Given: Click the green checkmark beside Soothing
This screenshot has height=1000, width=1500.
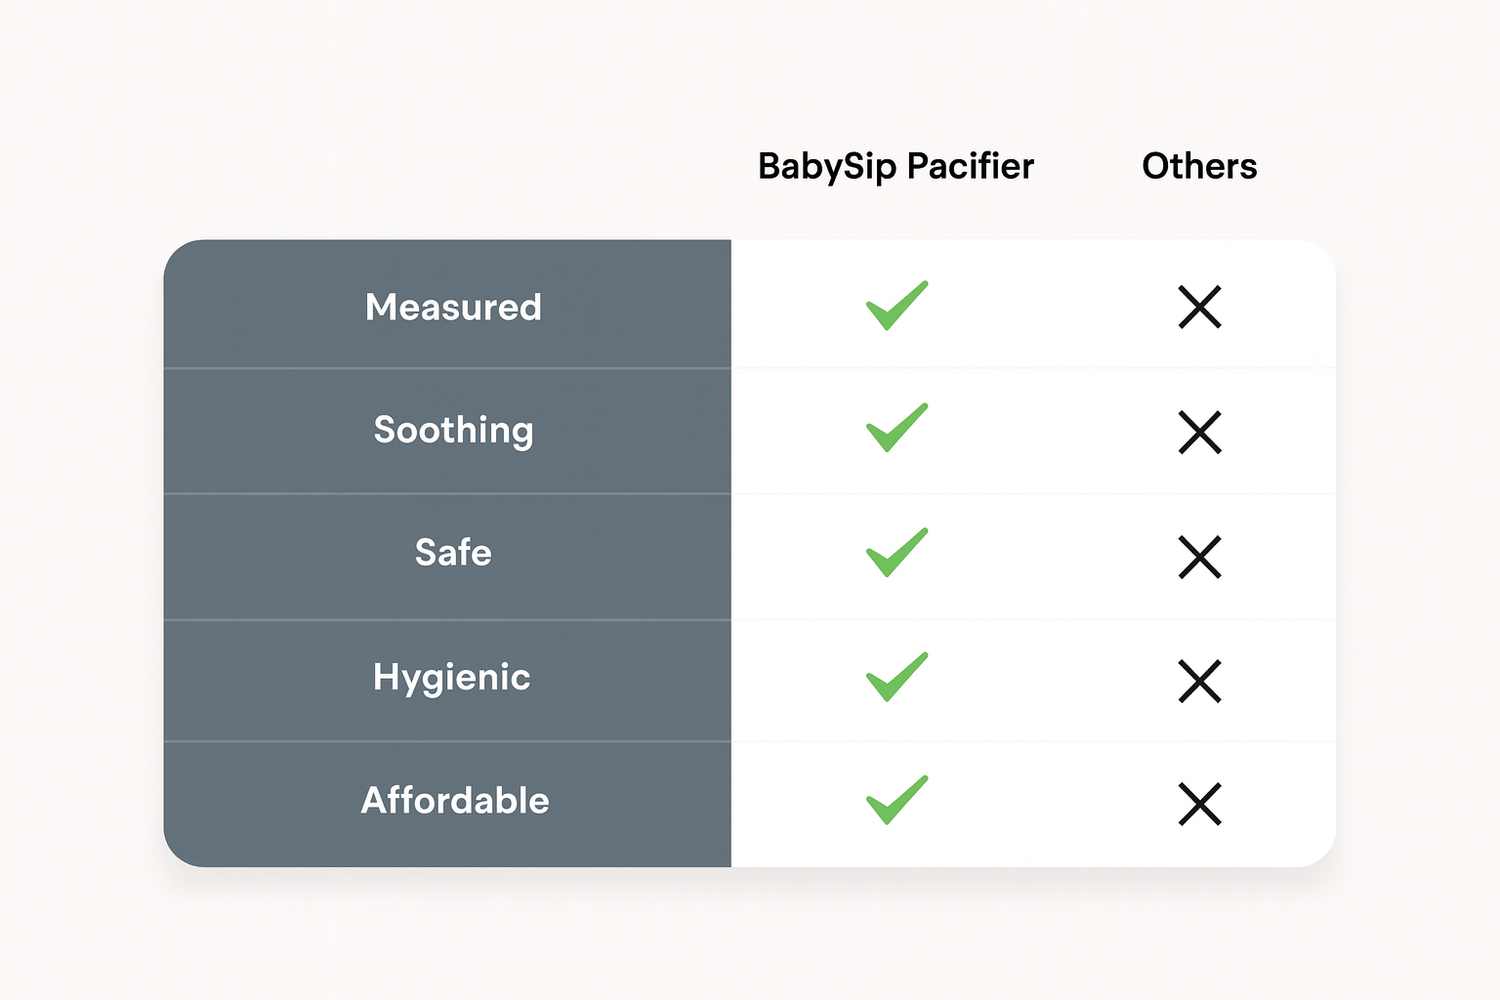Looking at the screenshot, I should click(896, 429).
